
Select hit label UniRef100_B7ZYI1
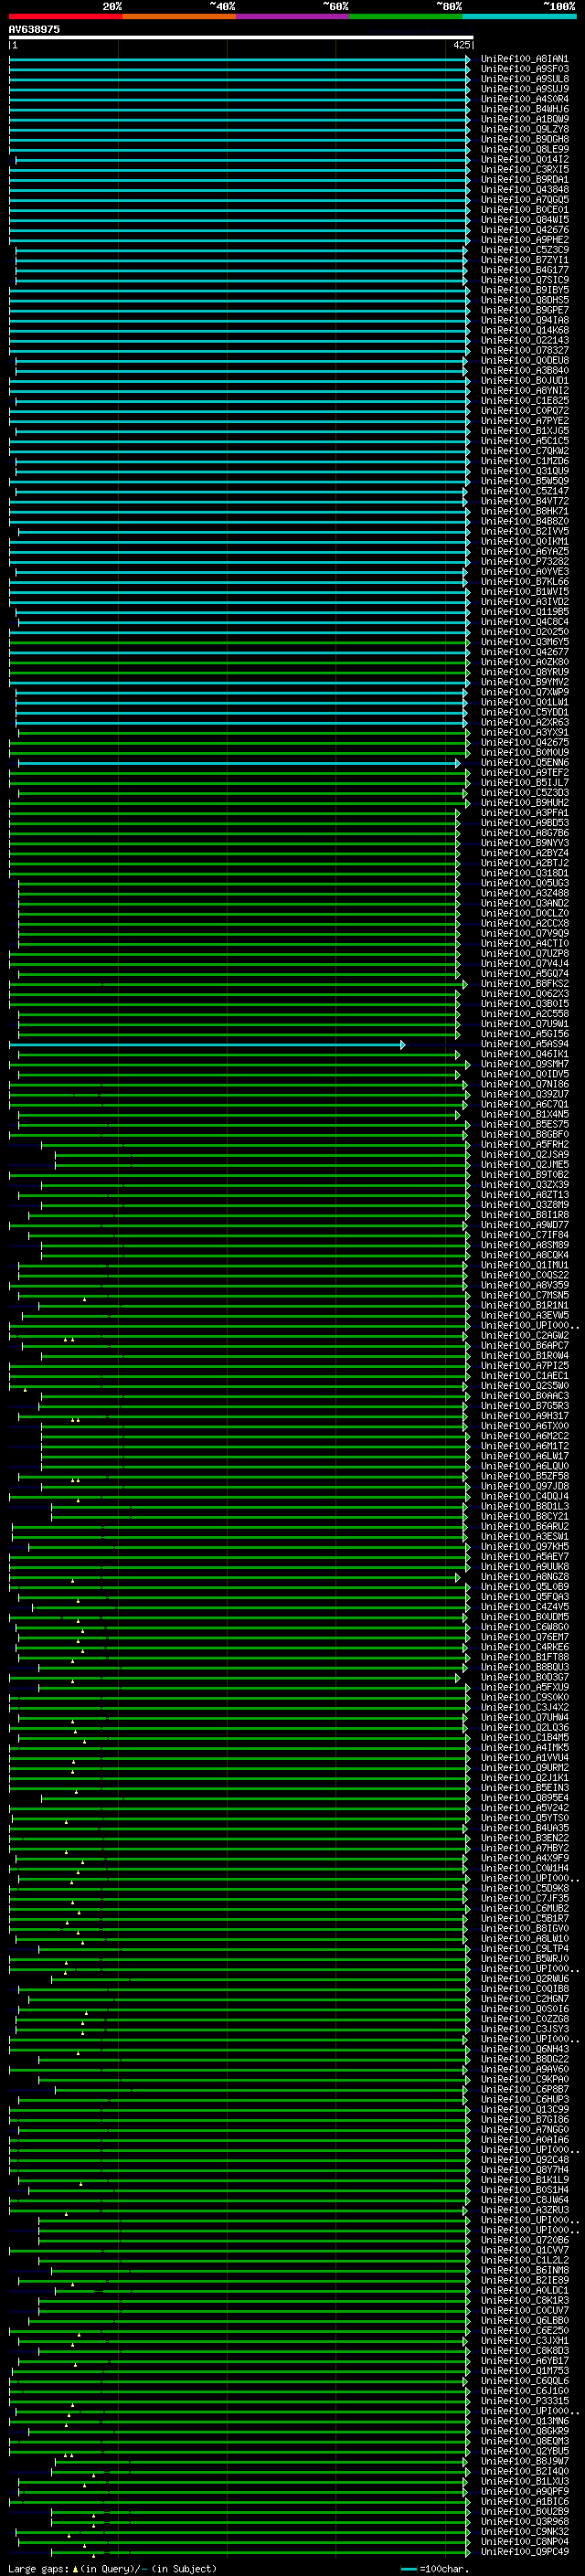[x=524, y=260]
